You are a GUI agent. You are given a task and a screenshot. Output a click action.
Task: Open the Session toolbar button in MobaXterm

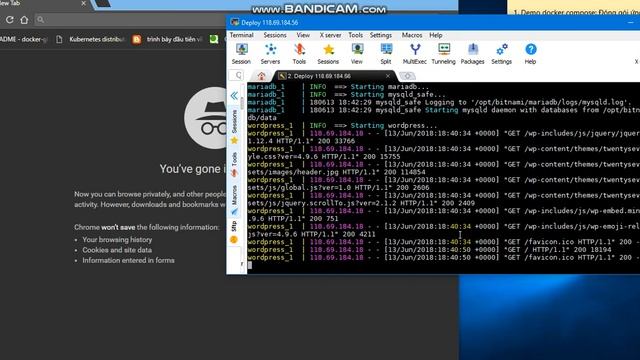click(241, 54)
